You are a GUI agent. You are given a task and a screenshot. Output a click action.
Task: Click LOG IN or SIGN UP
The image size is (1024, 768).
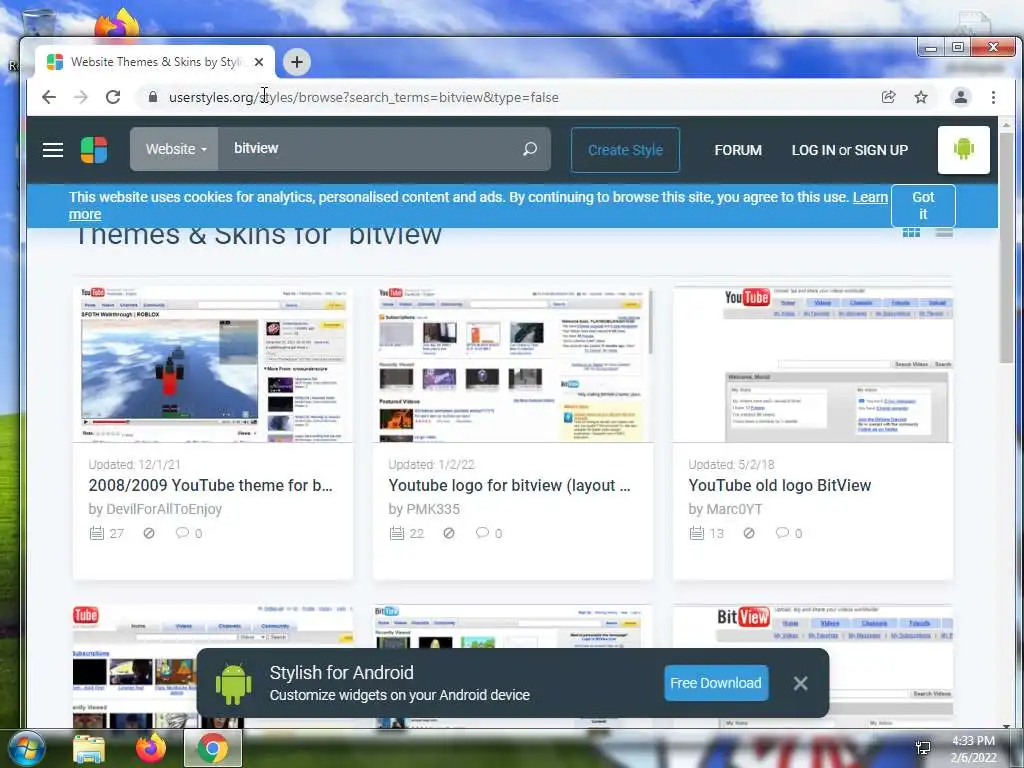pos(850,150)
